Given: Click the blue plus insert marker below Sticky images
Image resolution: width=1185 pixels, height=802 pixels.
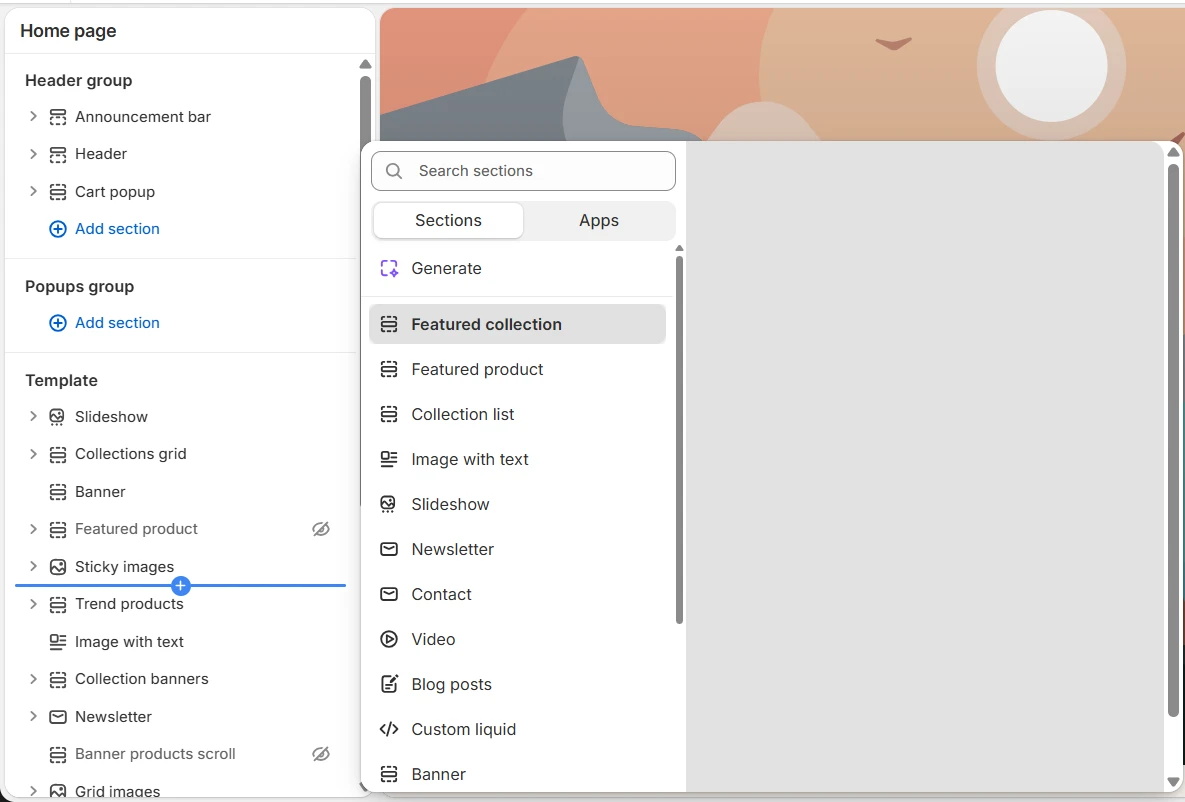Looking at the screenshot, I should pos(181,586).
